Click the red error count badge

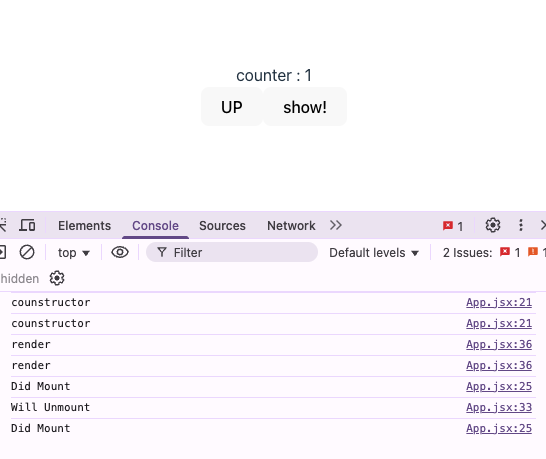tap(453, 226)
